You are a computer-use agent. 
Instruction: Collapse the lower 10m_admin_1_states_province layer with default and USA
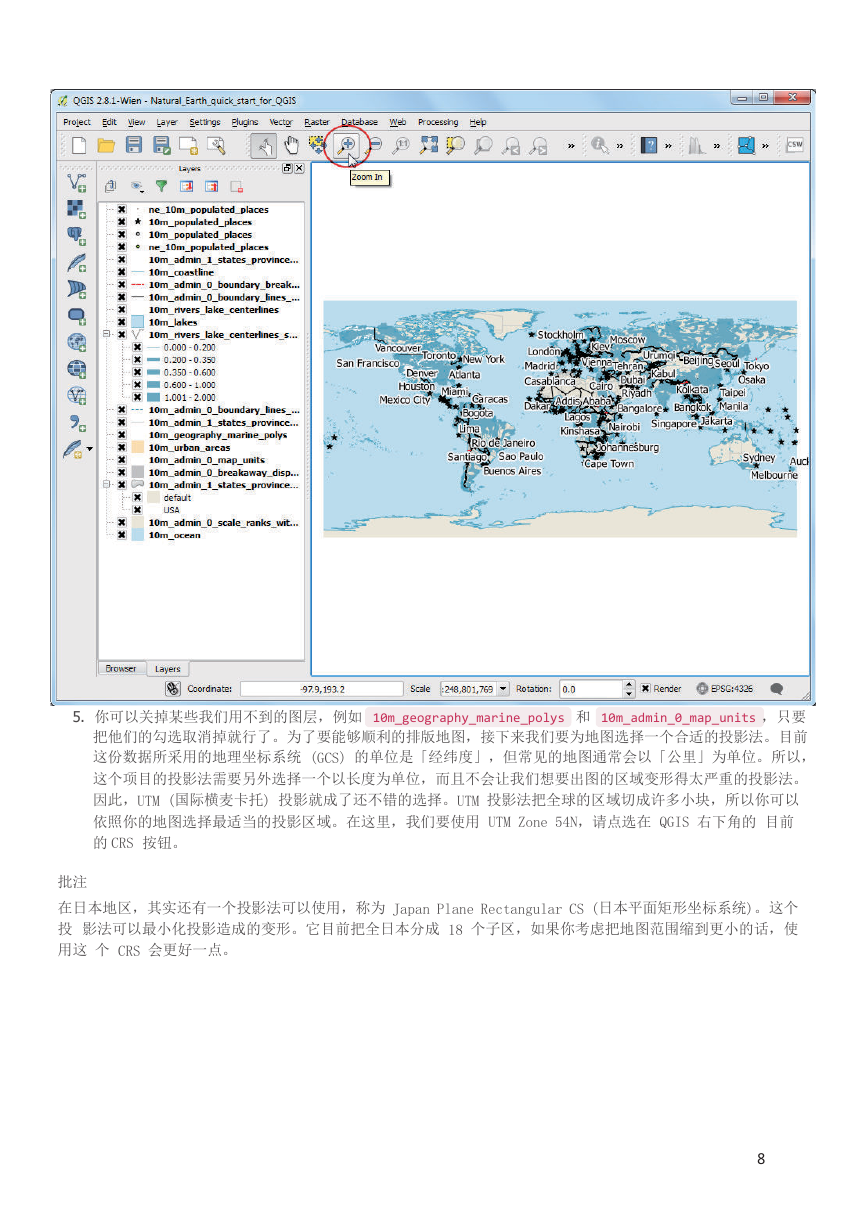pyautogui.click(x=107, y=485)
